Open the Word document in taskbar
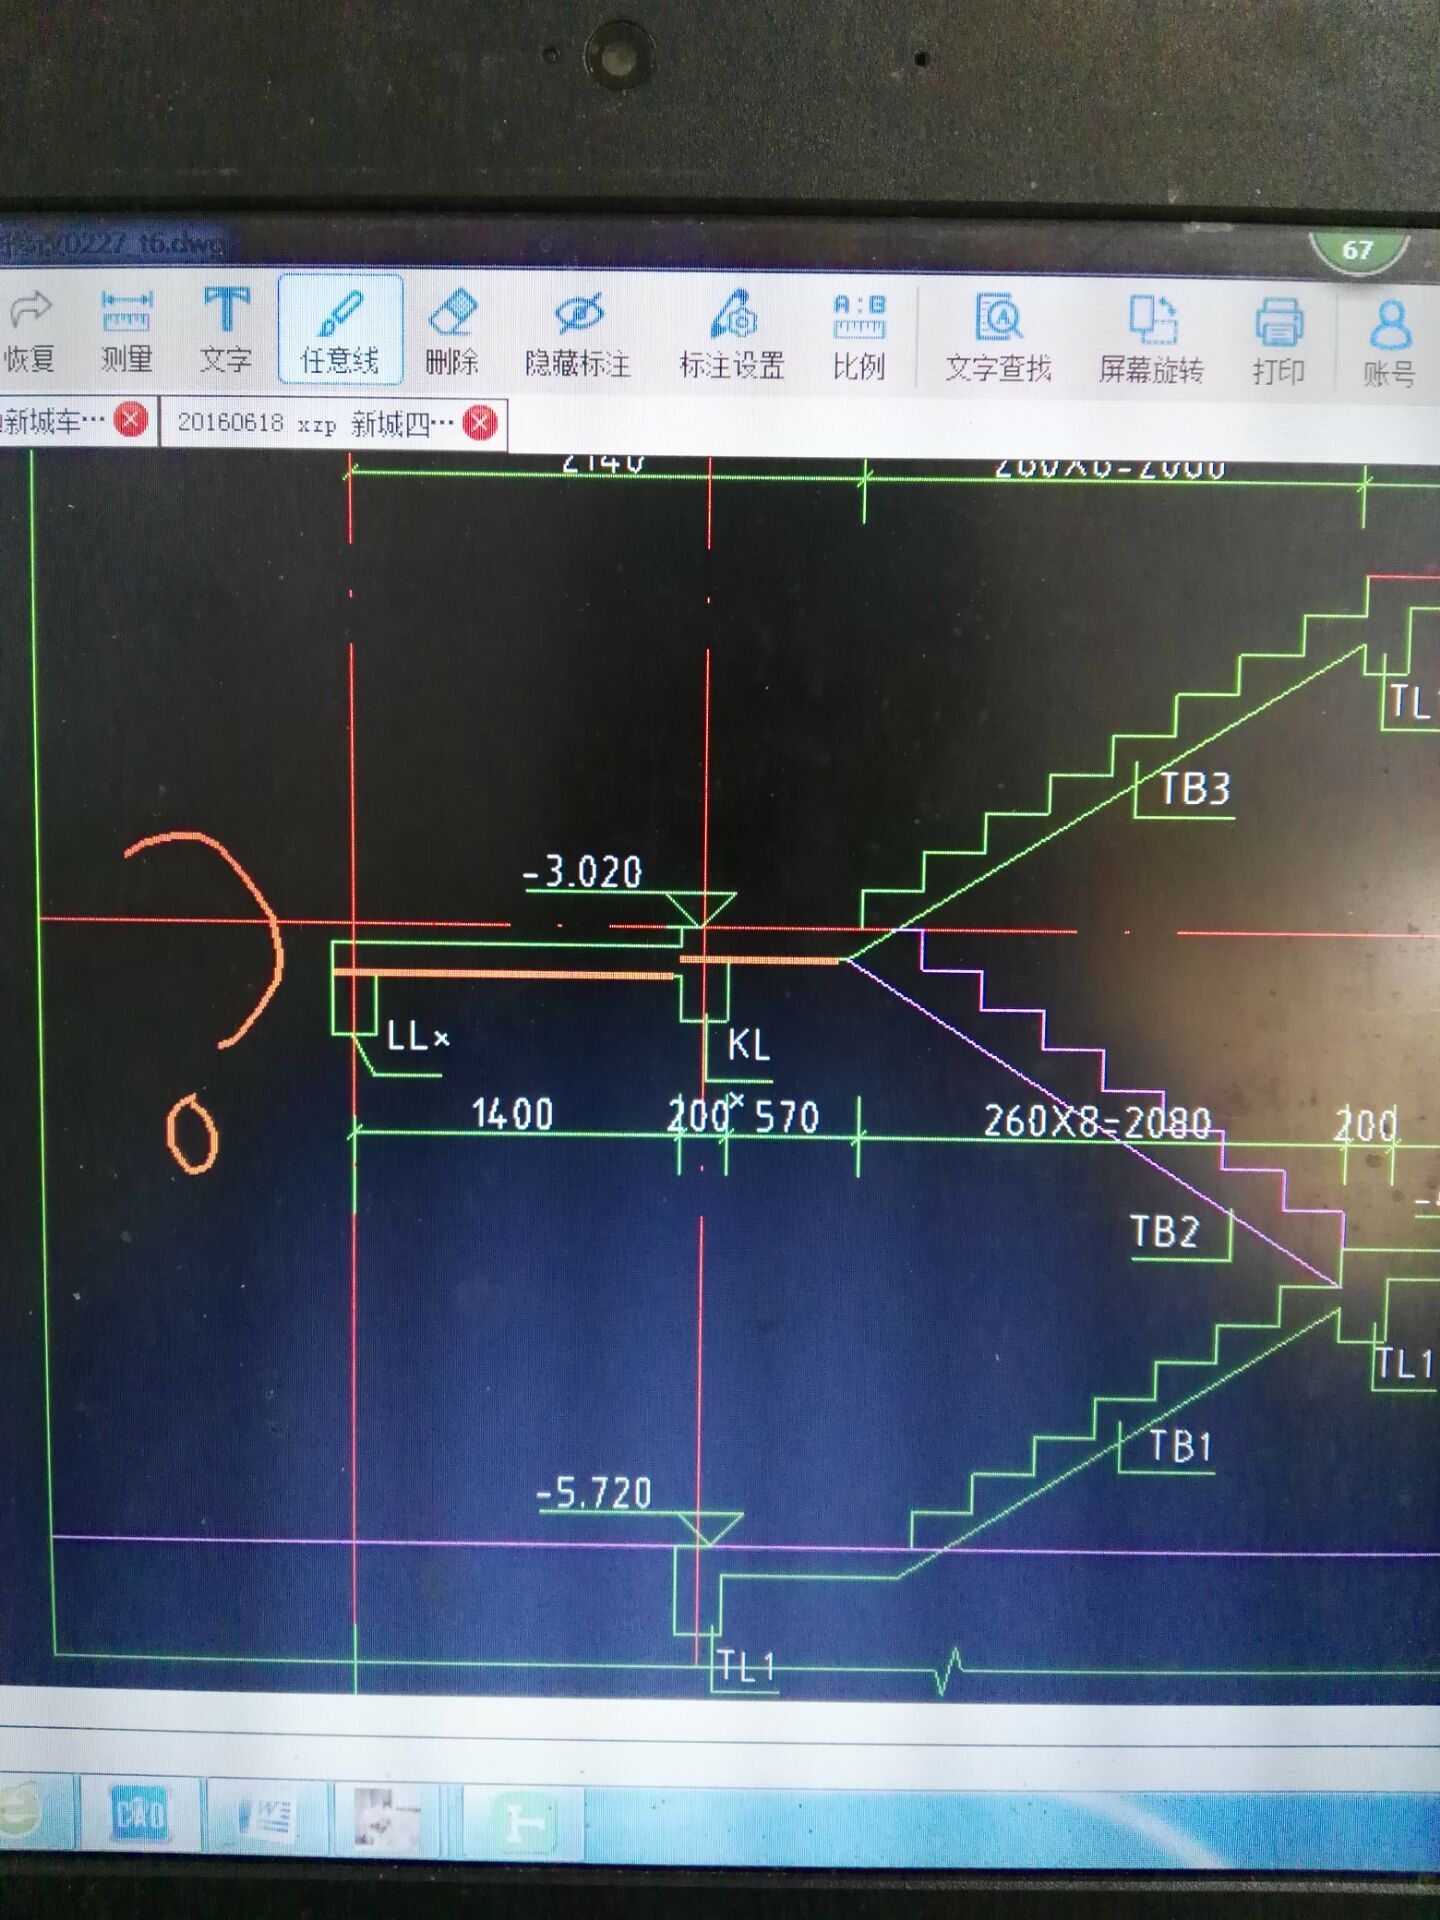Screen dimensions: 1440x1920 pos(264,1816)
